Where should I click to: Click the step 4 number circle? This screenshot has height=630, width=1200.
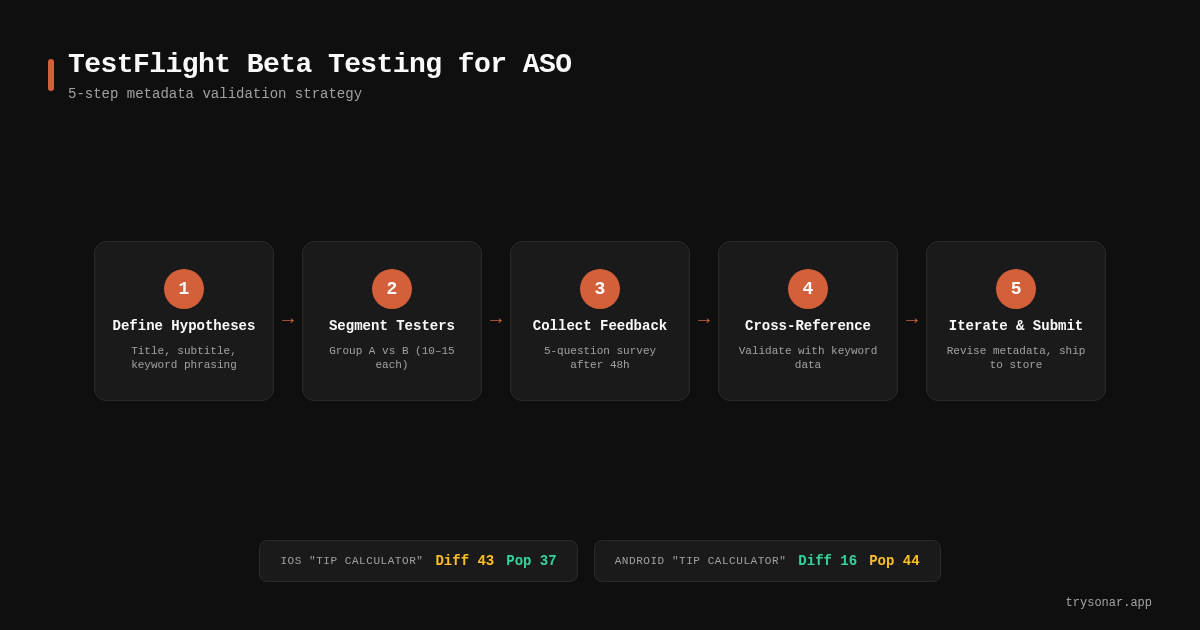(808, 289)
